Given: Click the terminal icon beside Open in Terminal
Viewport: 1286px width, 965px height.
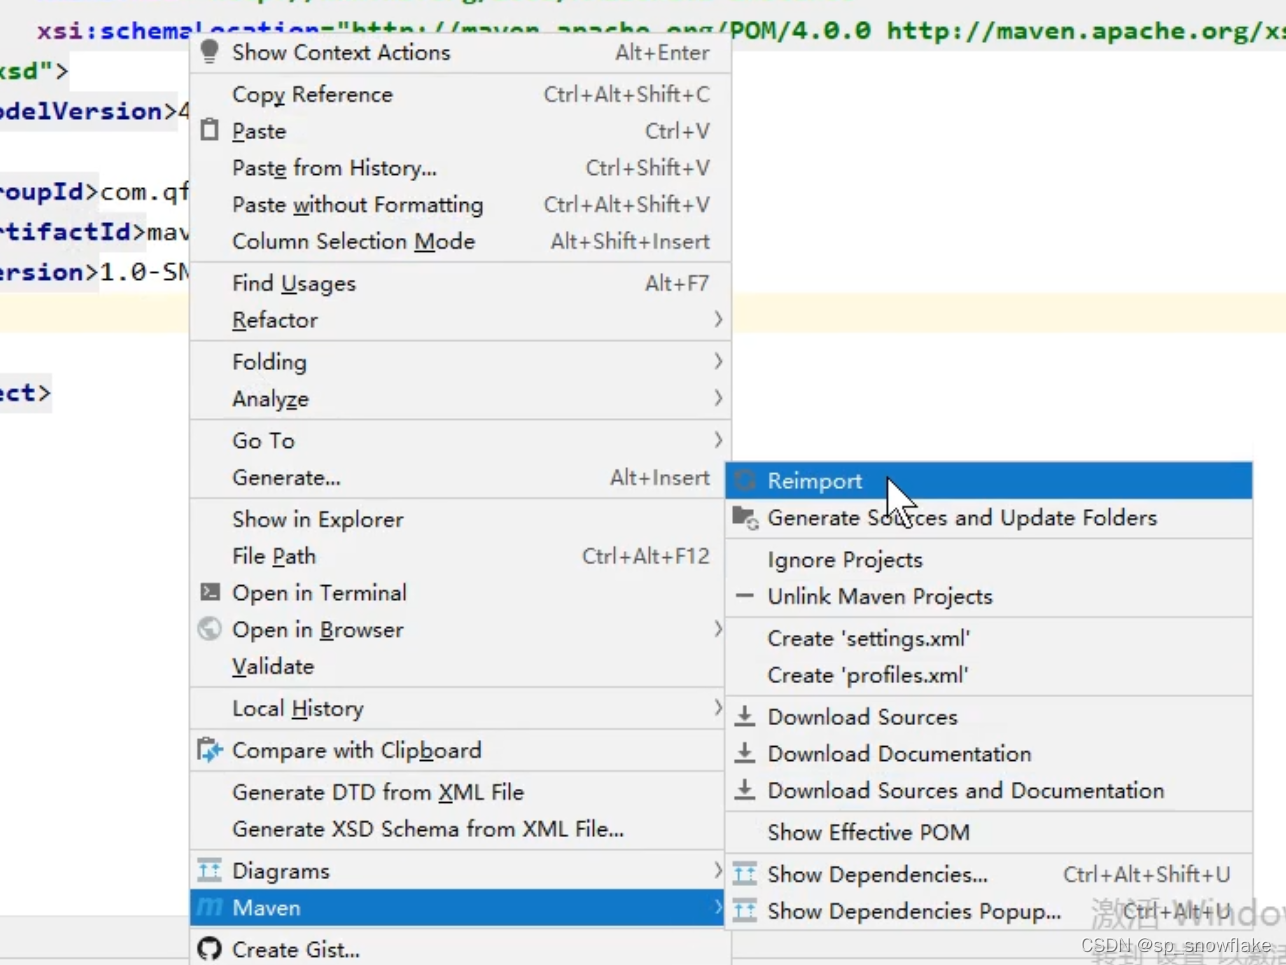Looking at the screenshot, I should click(x=210, y=592).
